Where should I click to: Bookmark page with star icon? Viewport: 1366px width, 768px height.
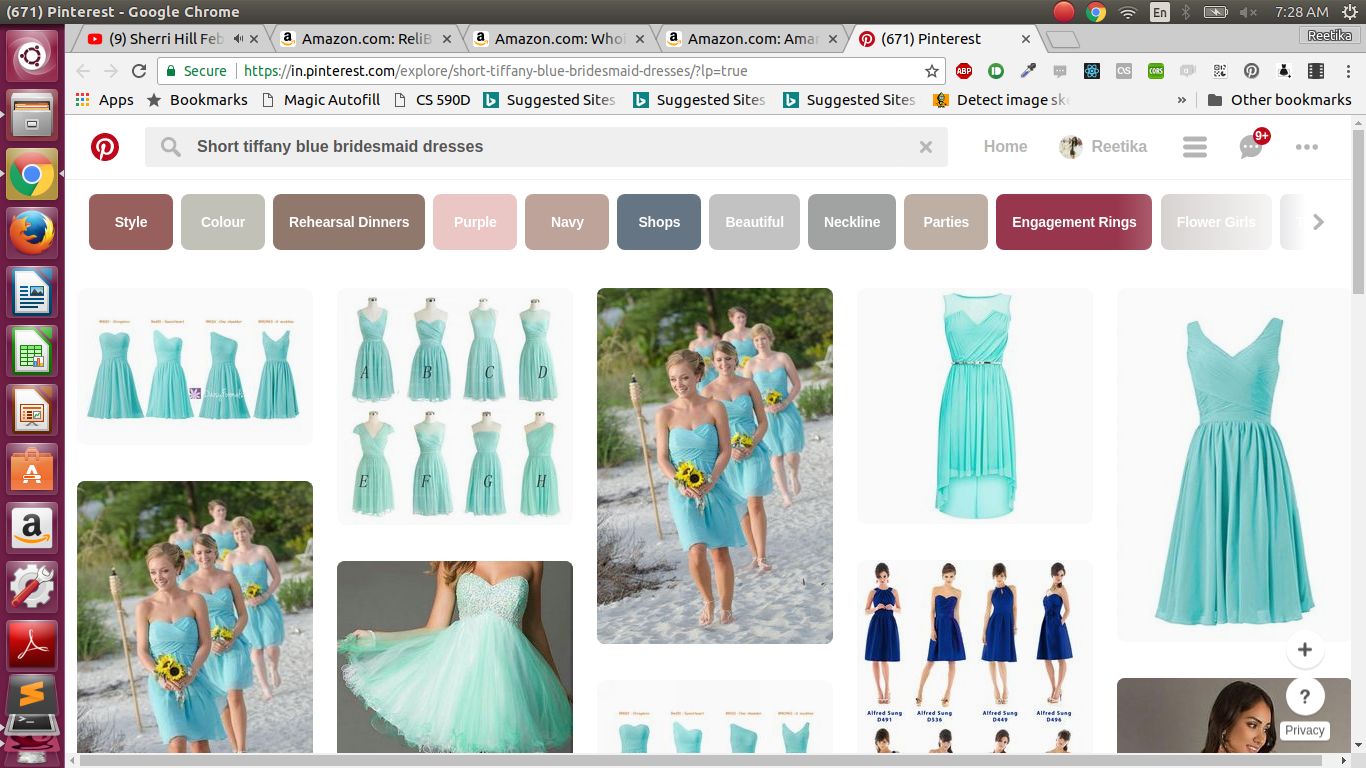(932, 71)
